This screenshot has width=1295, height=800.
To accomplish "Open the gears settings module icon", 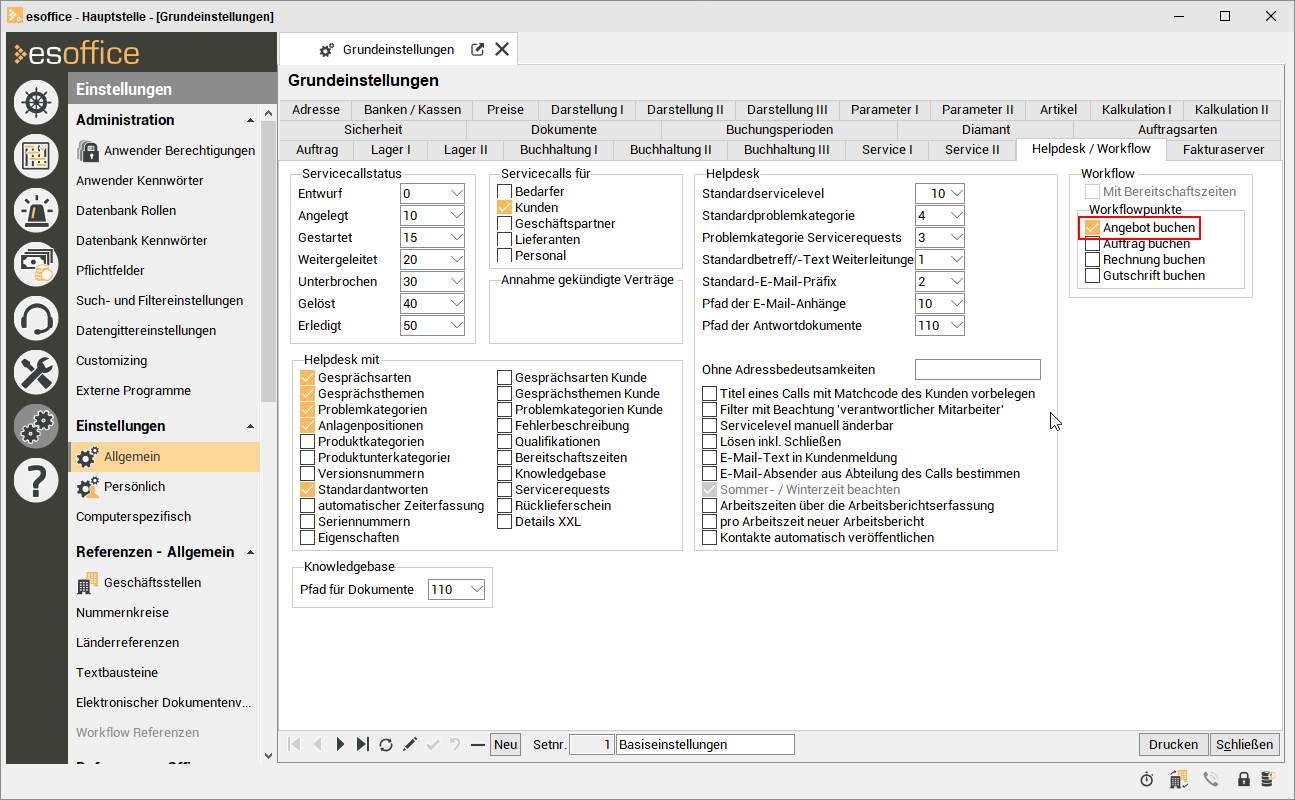I will 36,427.
